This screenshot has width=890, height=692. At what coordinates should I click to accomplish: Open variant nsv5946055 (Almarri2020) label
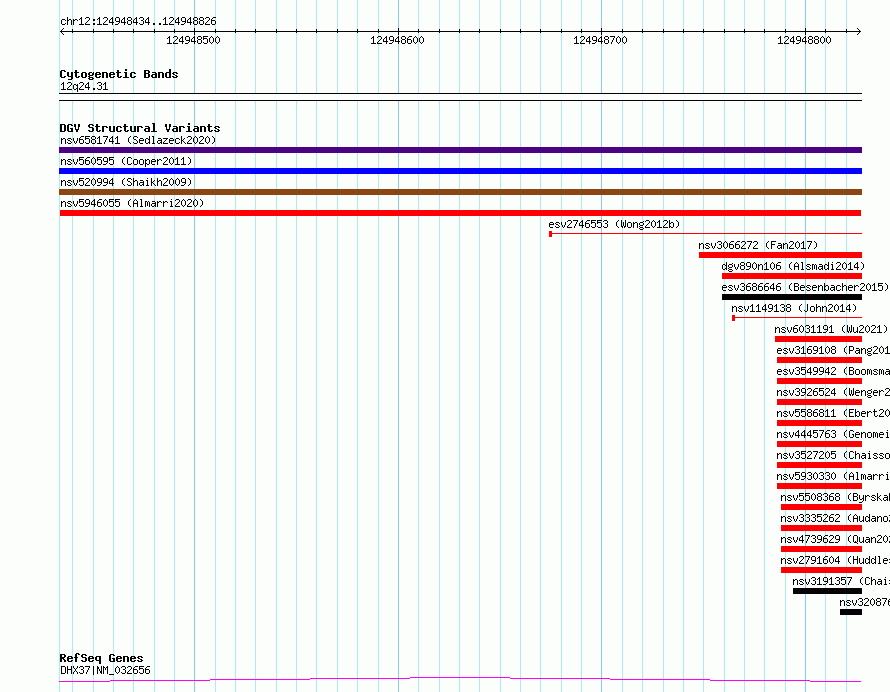pyautogui.click(x=132, y=203)
